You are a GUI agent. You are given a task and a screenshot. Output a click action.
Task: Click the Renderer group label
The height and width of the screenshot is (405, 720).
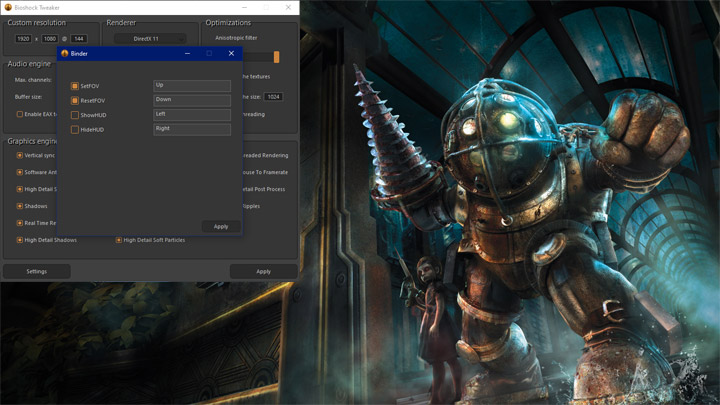coord(121,22)
